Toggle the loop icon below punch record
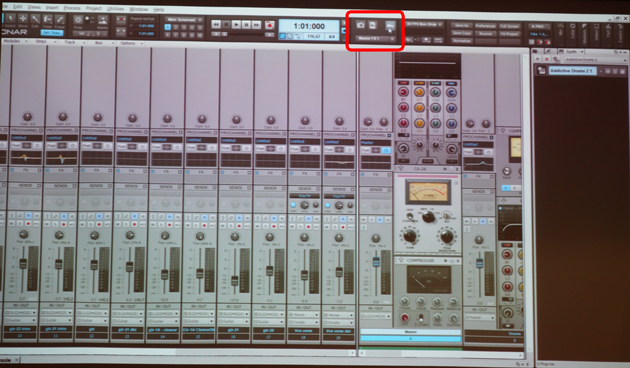This screenshot has width=630, height=368. [x=121, y=31]
